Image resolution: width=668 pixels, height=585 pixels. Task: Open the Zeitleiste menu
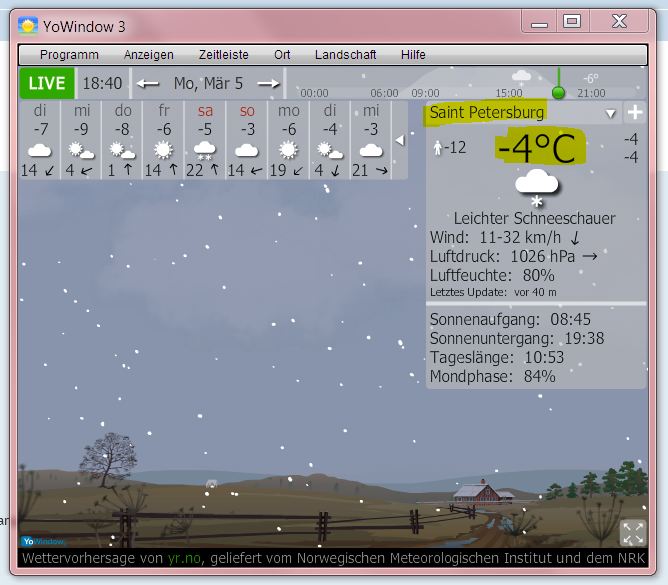[224, 55]
